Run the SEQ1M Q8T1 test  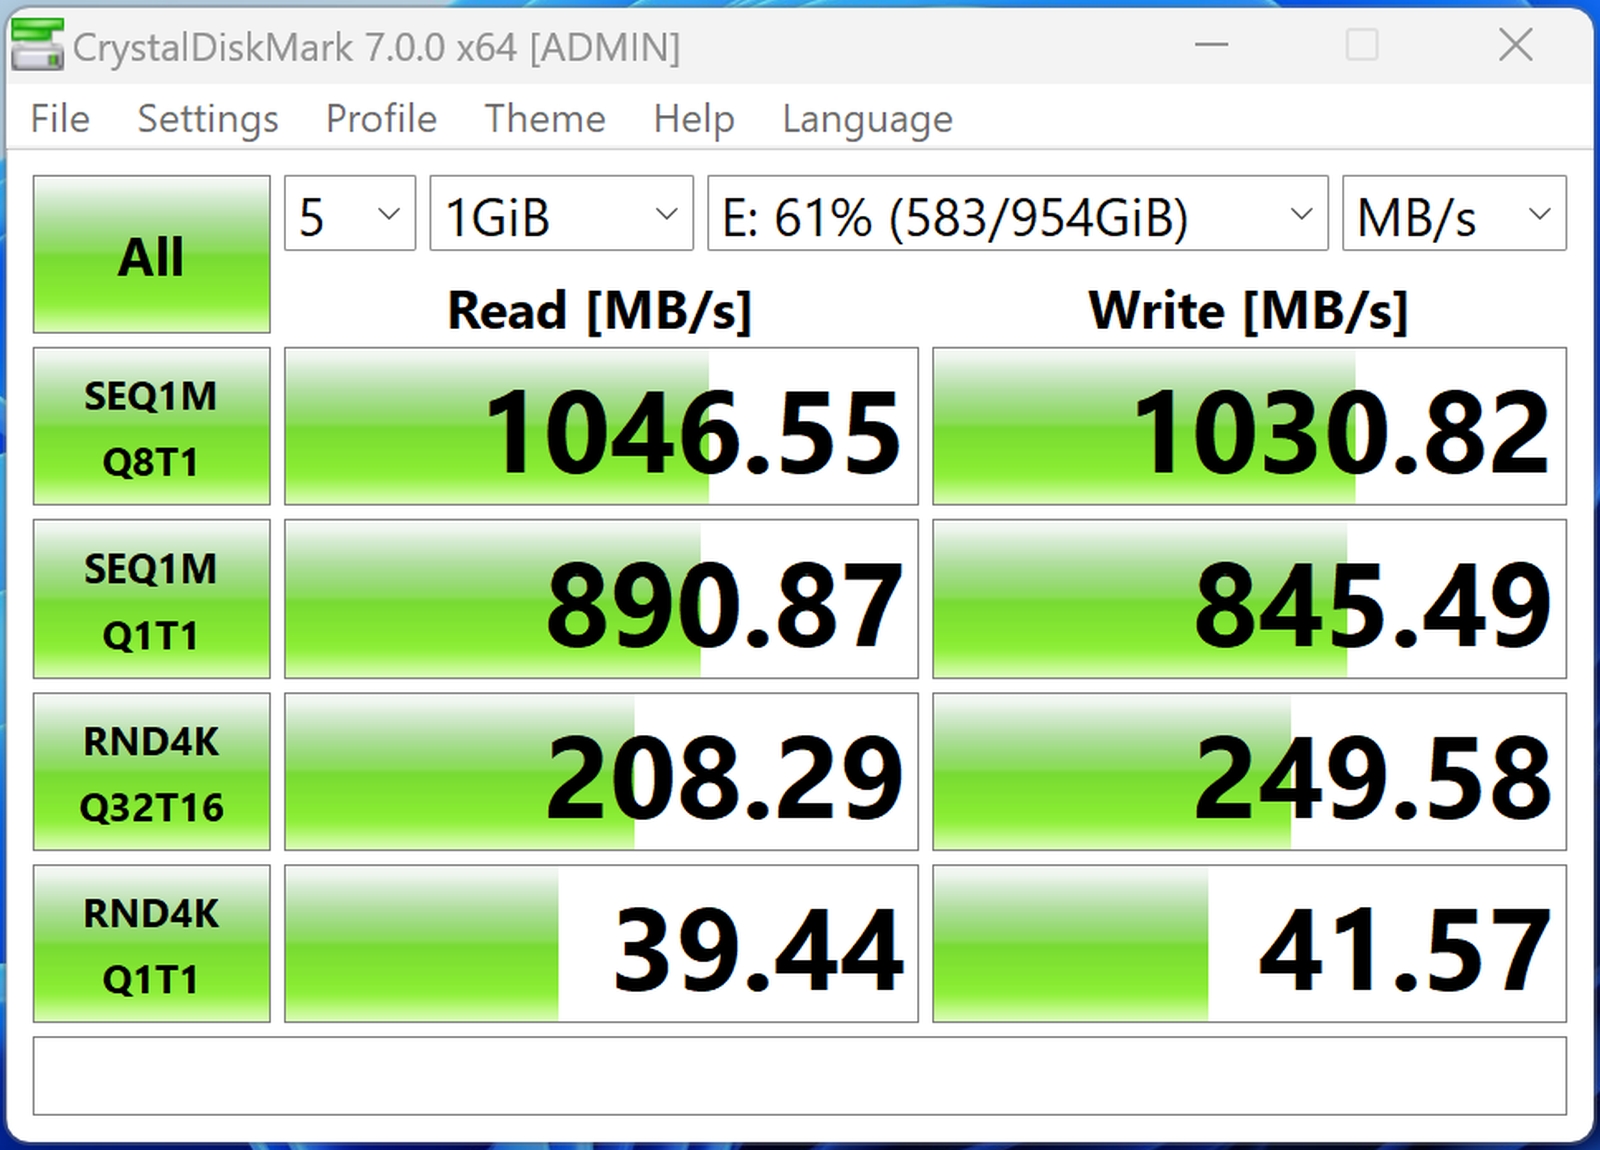pyautogui.click(x=151, y=426)
